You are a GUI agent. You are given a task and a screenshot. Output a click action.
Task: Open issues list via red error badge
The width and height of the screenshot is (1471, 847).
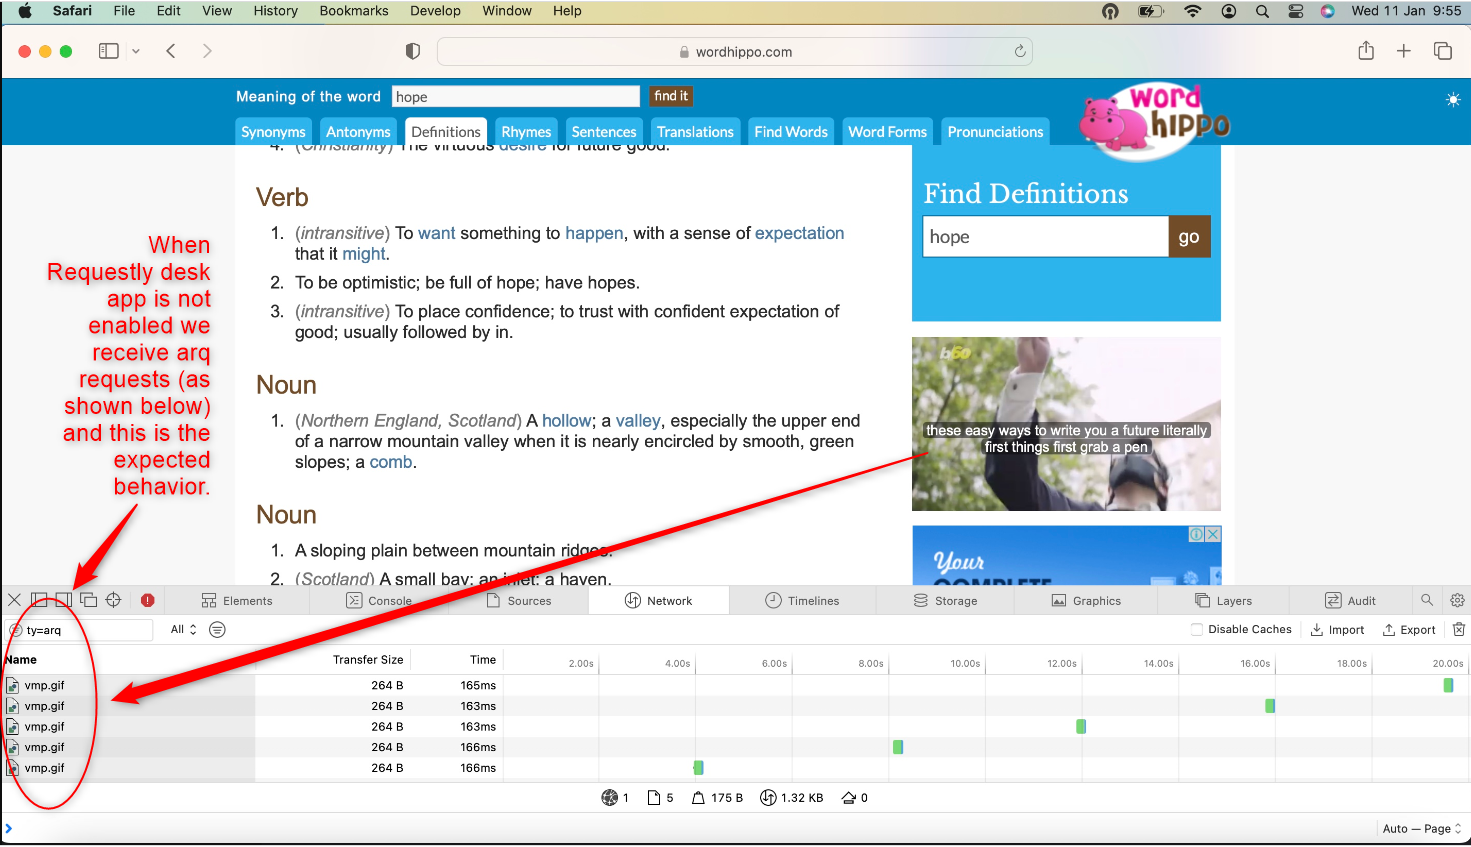tap(147, 600)
